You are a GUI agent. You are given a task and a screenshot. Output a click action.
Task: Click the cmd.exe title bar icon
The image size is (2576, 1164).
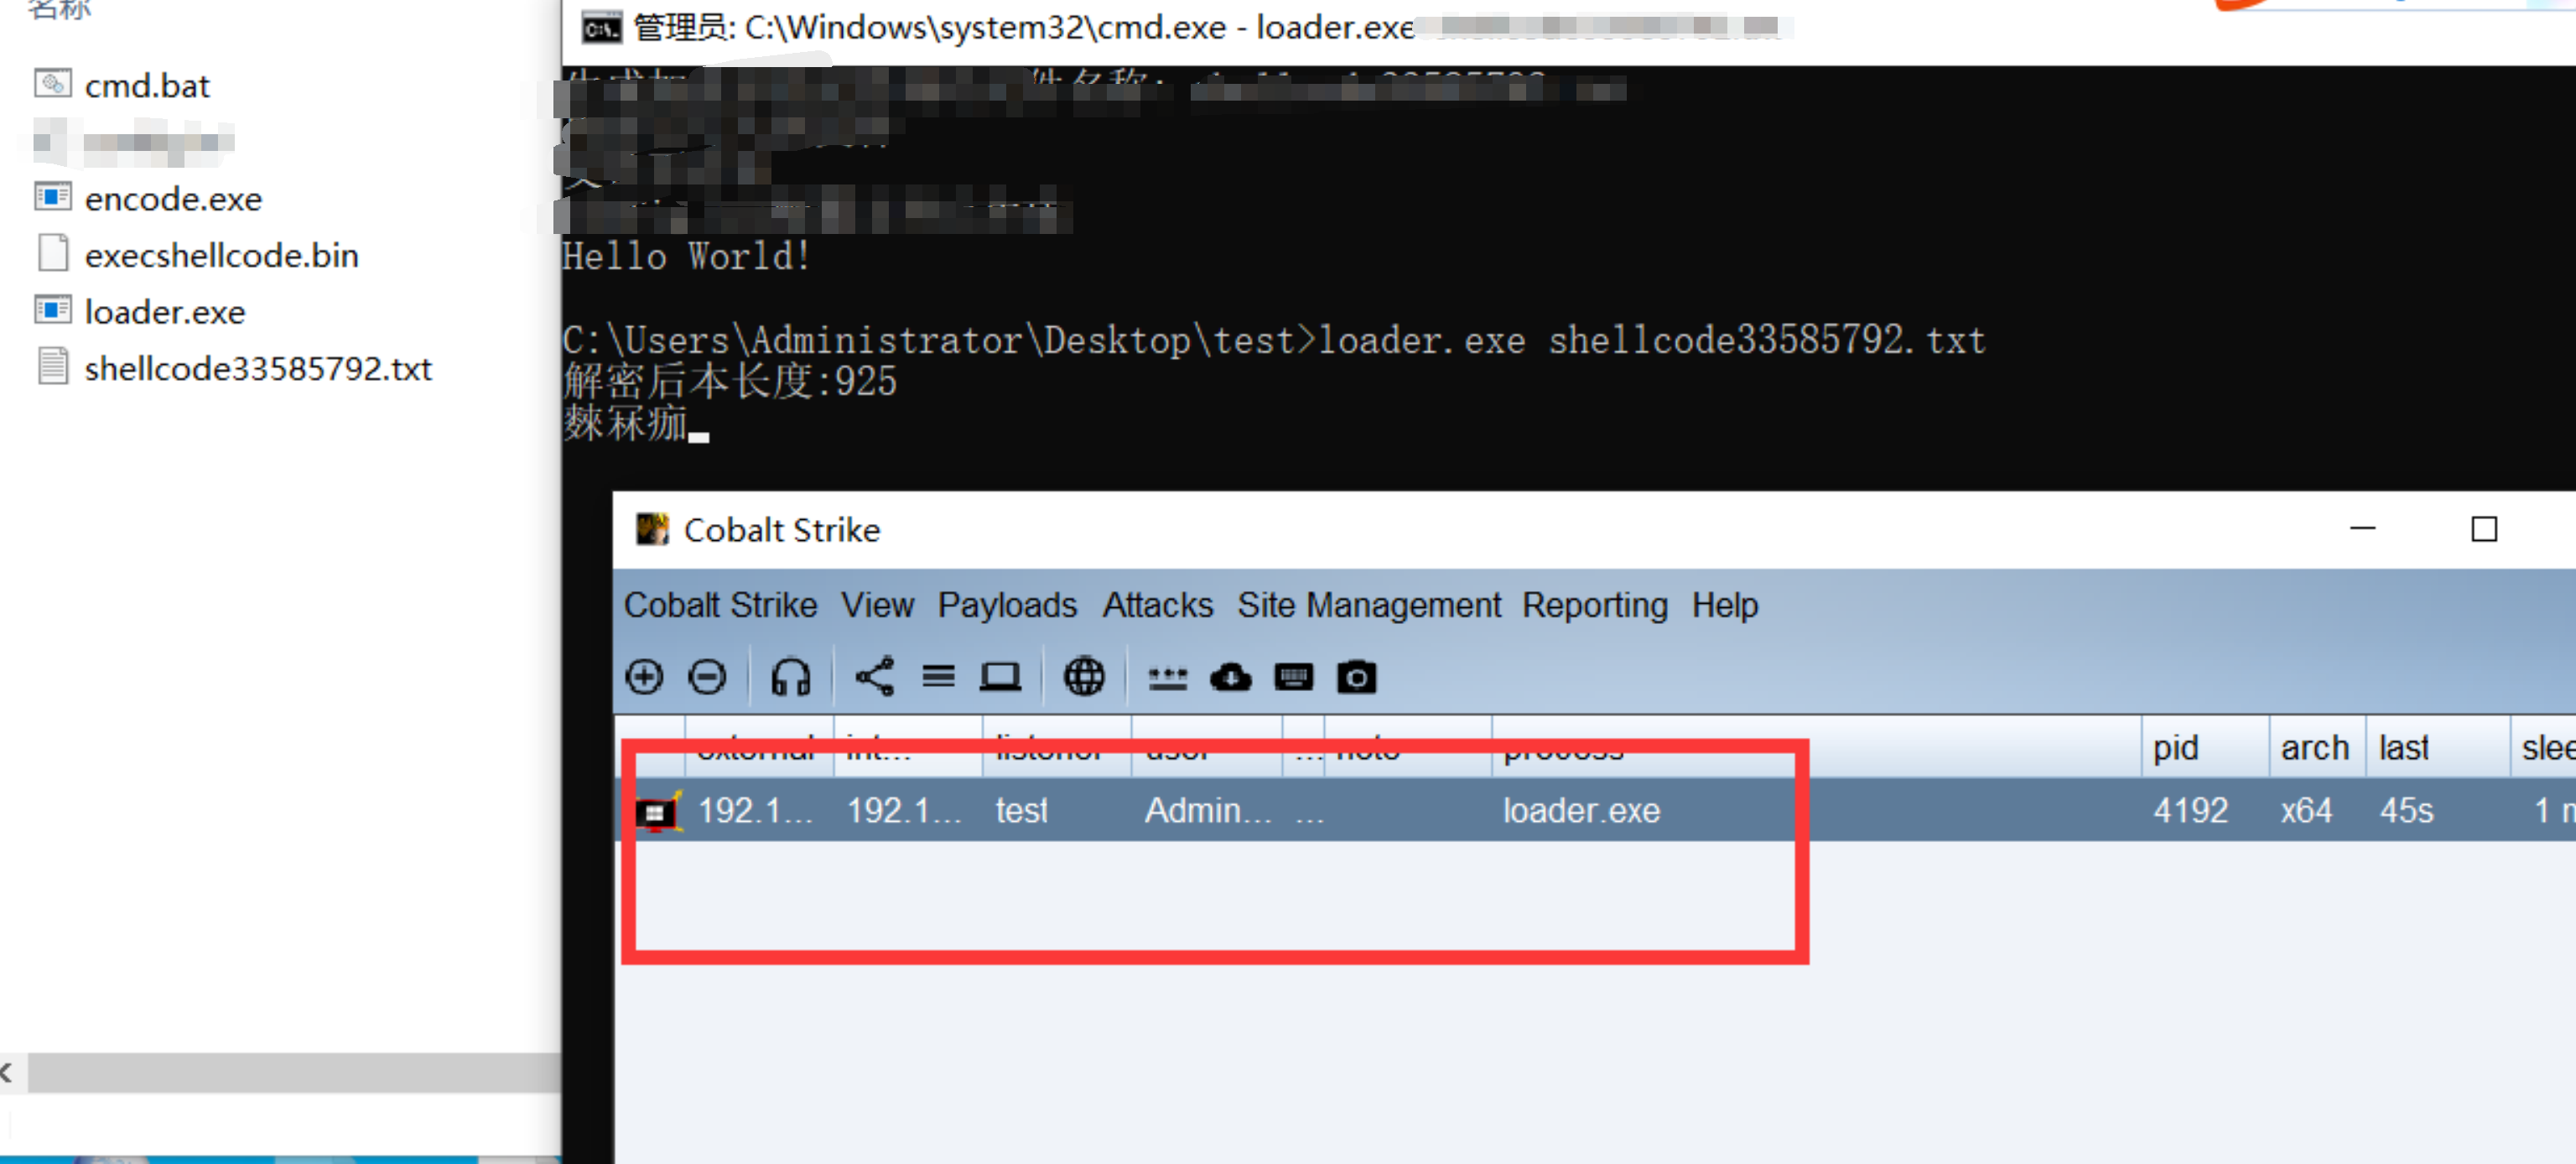coord(601,28)
